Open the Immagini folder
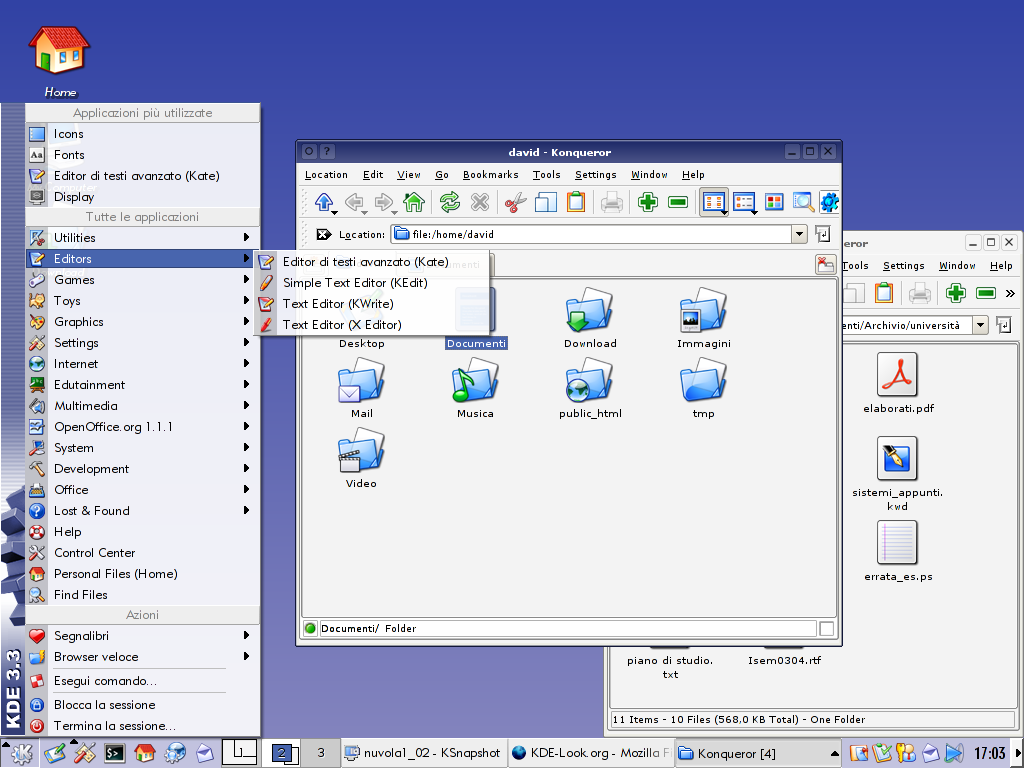The width and height of the screenshot is (1024, 768). click(703, 310)
